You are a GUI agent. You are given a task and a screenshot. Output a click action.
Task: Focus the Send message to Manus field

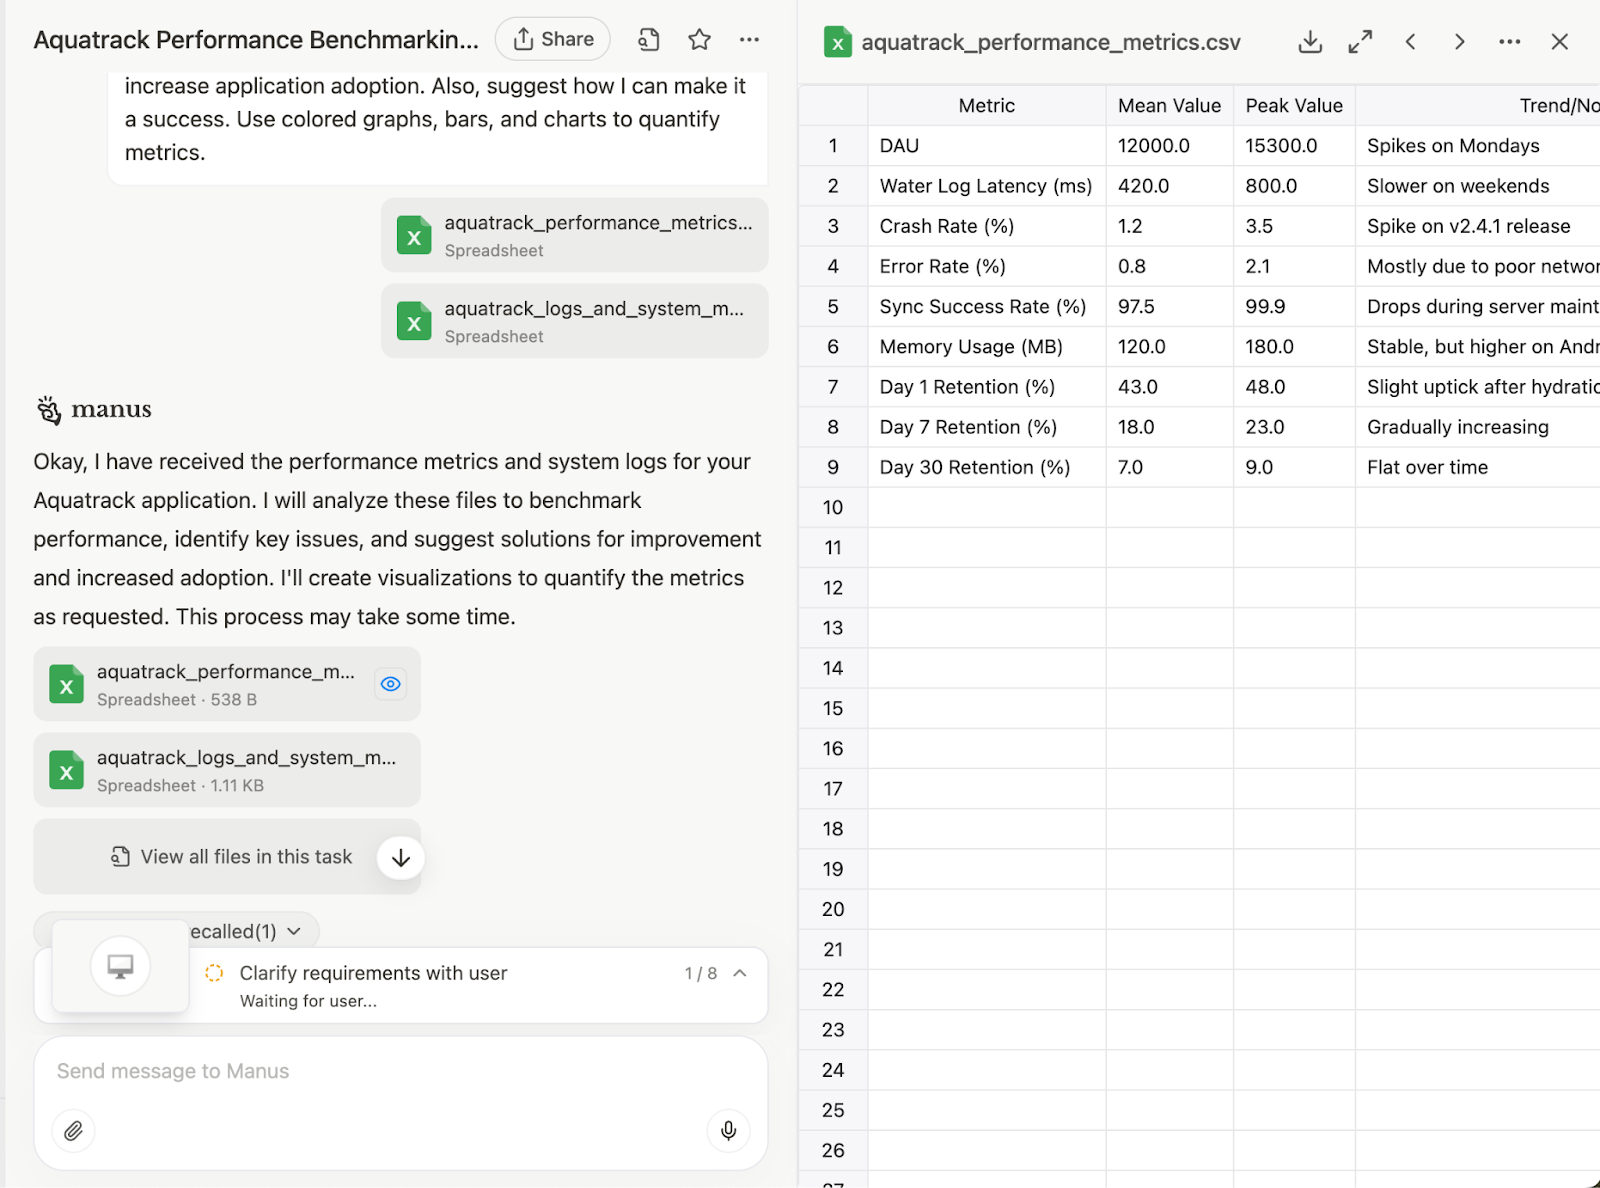click(x=400, y=1071)
